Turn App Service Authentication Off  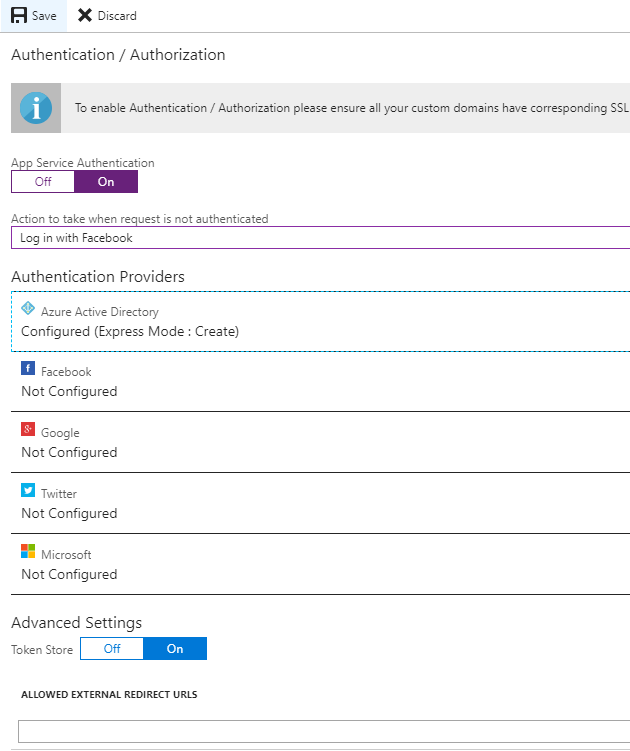[x=43, y=182]
